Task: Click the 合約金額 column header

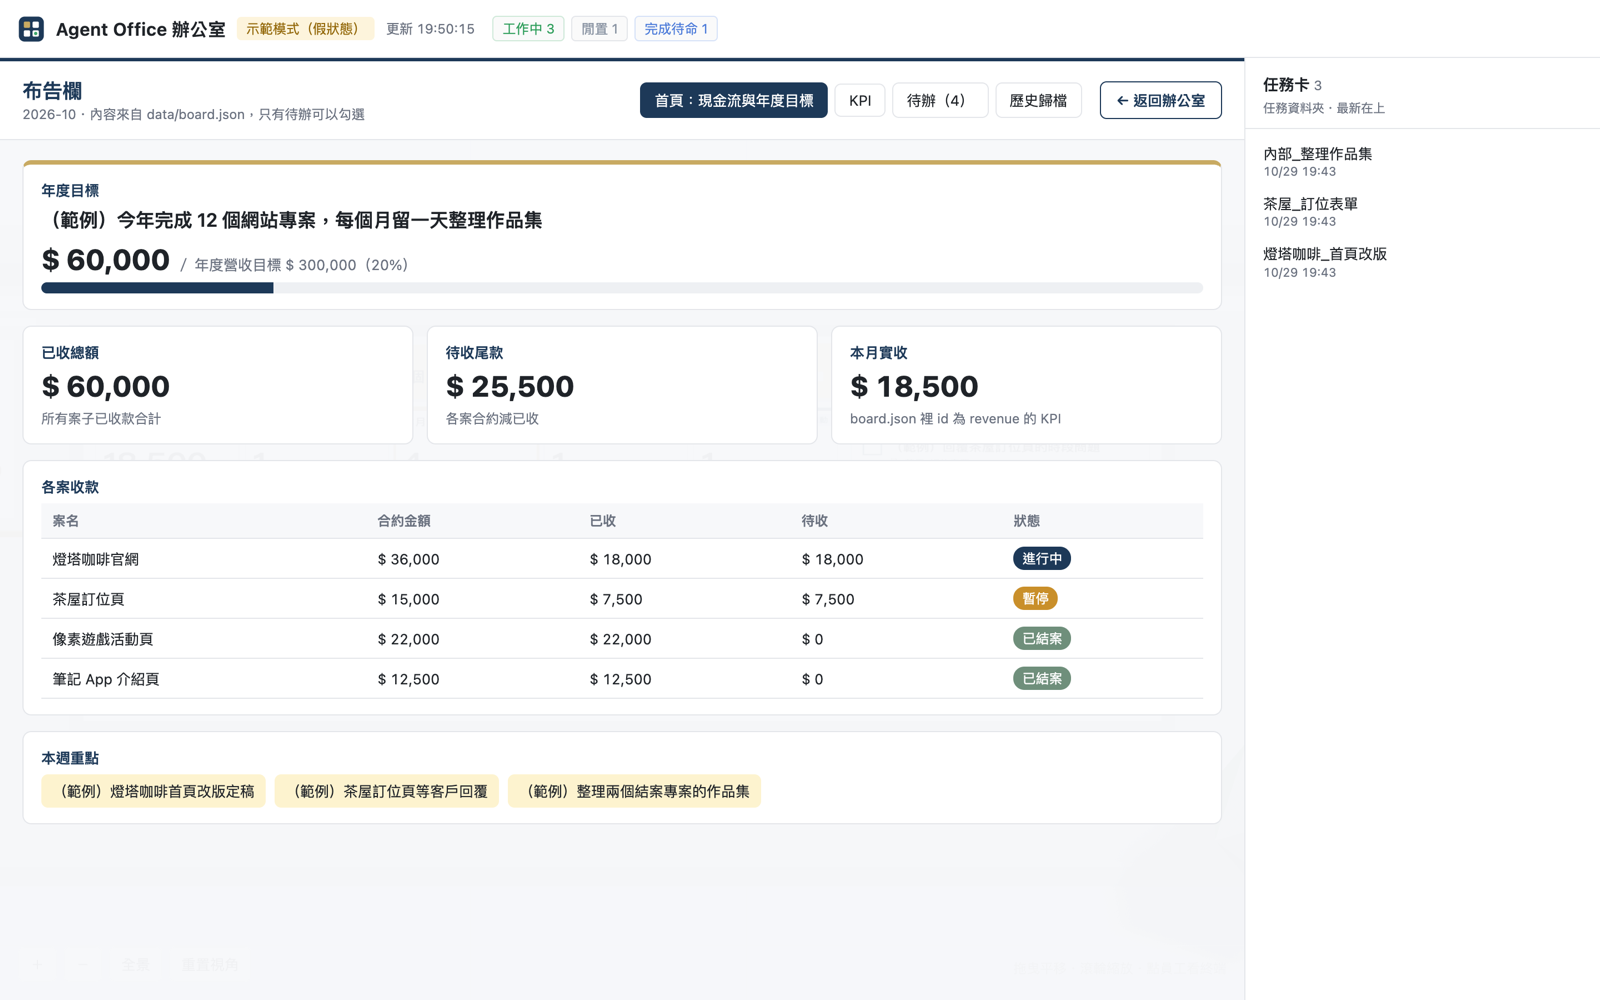Action: pos(404,521)
